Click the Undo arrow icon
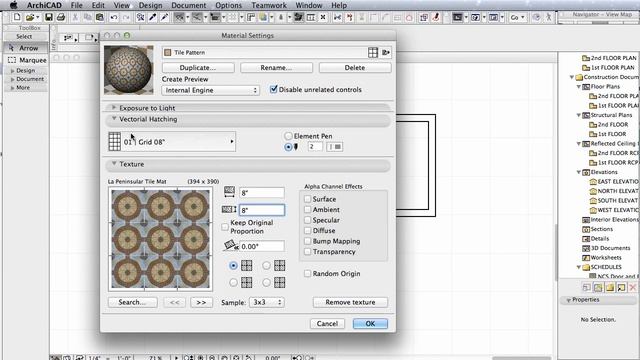This screenshot has height=360, width=640. pyautogui.click(x=114, y=17)
